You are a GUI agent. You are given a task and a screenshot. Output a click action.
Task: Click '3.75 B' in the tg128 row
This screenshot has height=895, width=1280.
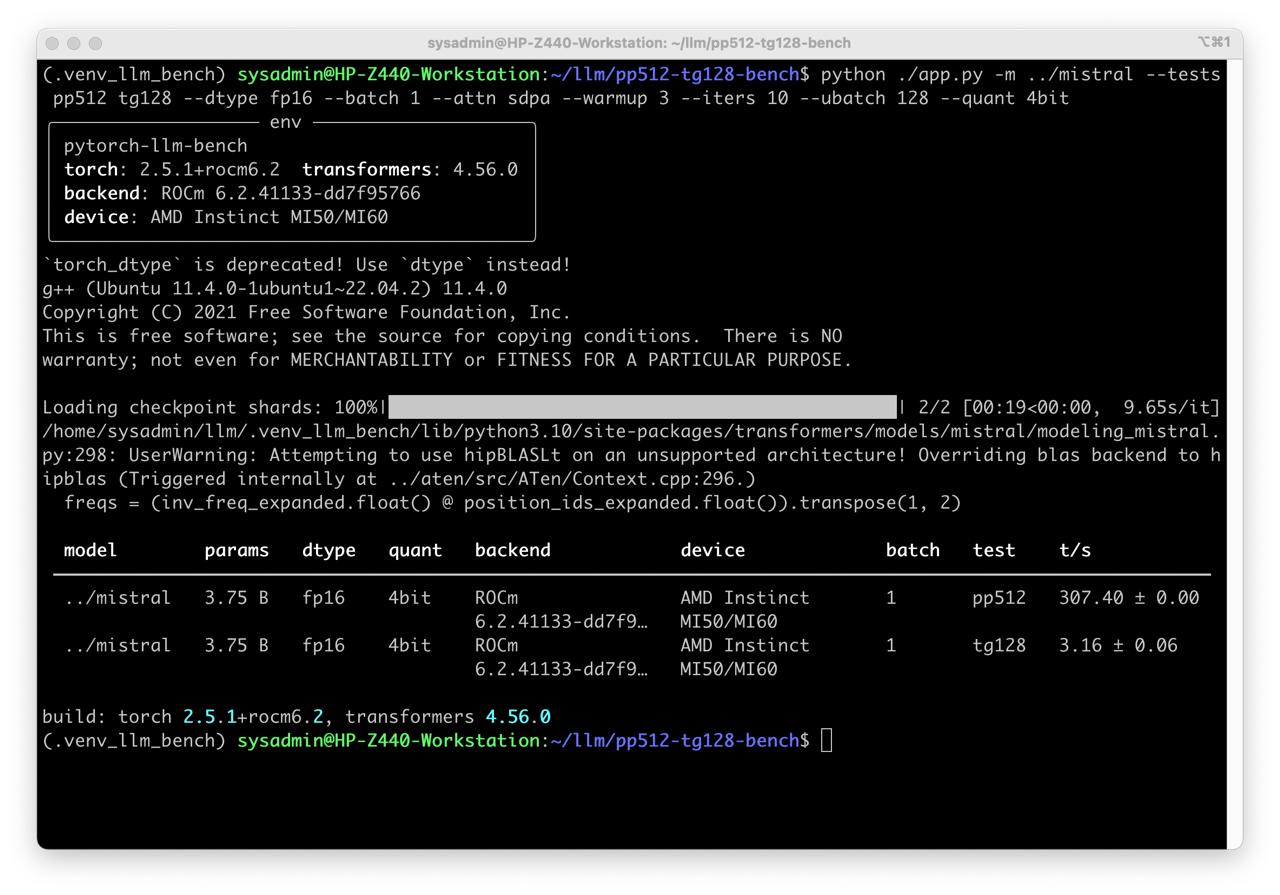[237, 646]
